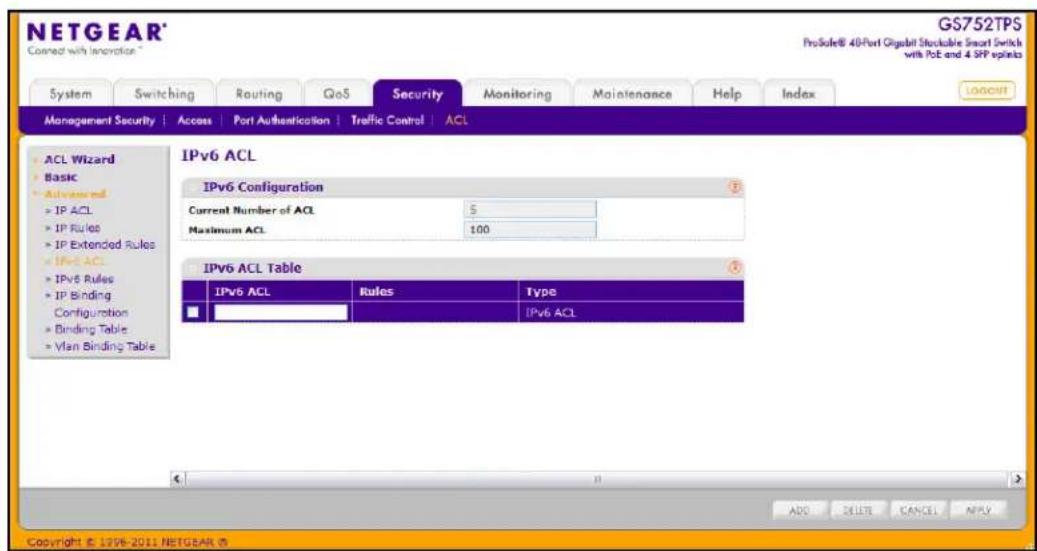
Task: Click the GS752TPS model name
Action: tap(981, 25)
